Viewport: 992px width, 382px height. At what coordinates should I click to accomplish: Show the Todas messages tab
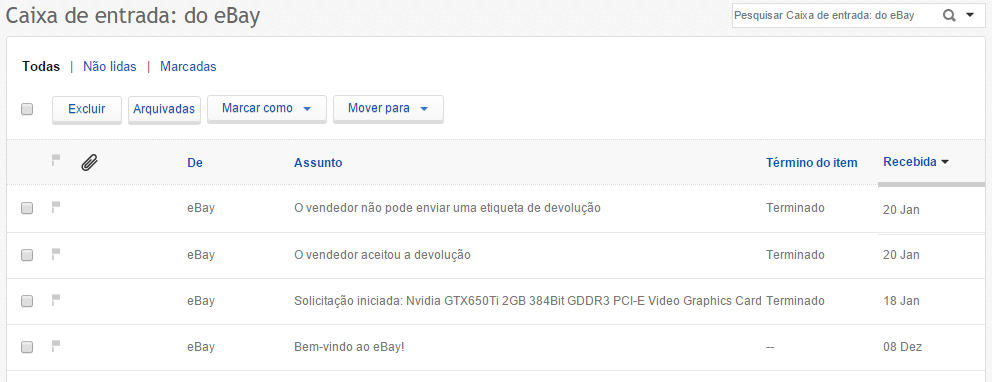click(x=41, y=66)
